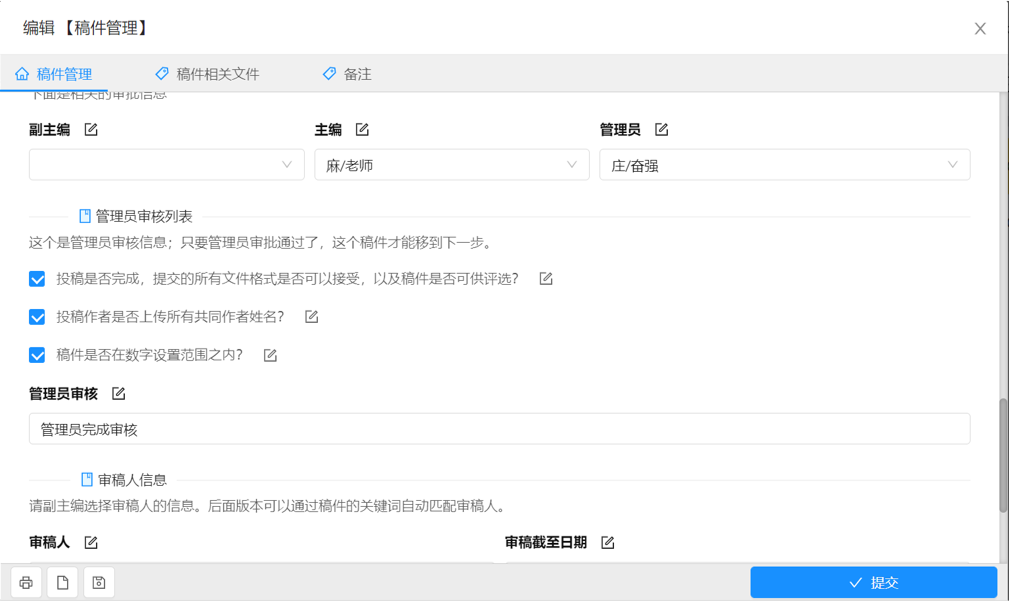Toggle 稿件是否在数字设置范围之内 checkbox
This screenshot has height=601, width=1009.
[37, 355]
